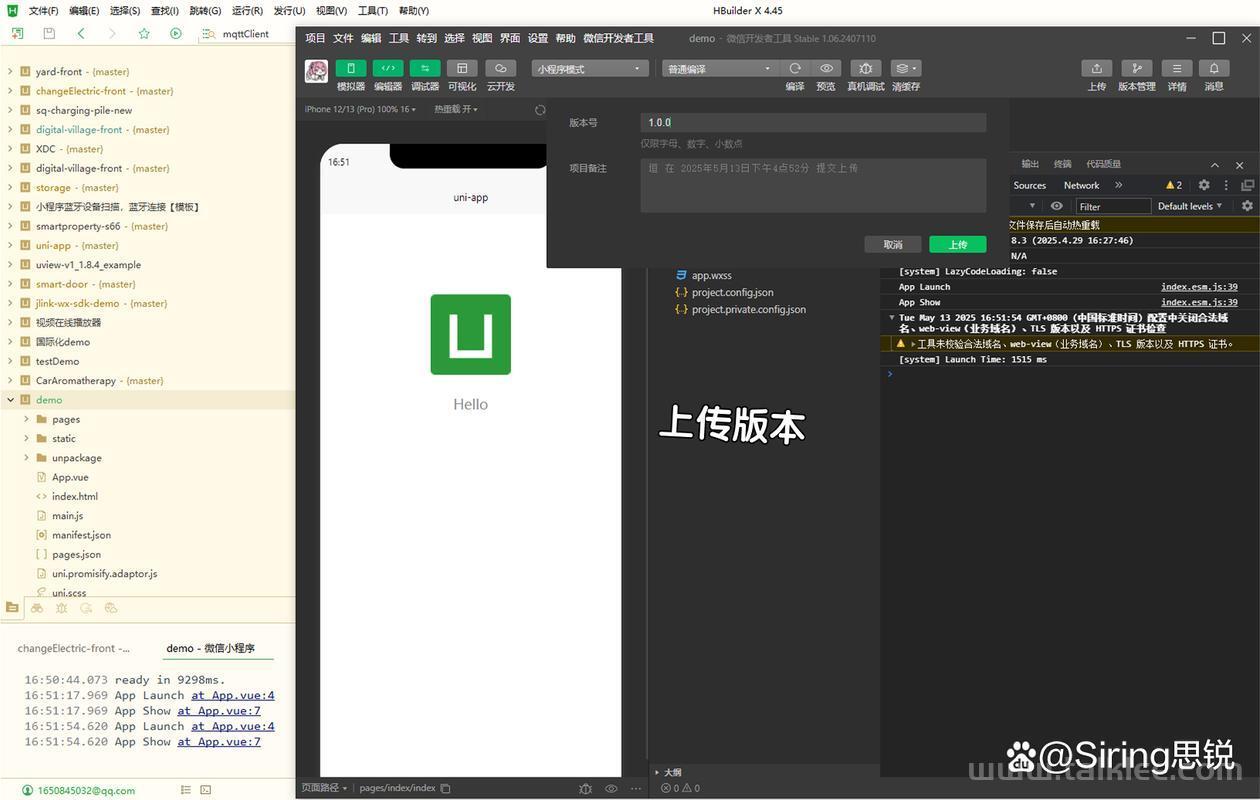The width and height of the screenshot is (1260, 800).
Task: Click the HBuilder run play icon
Action: pos(176,33)
